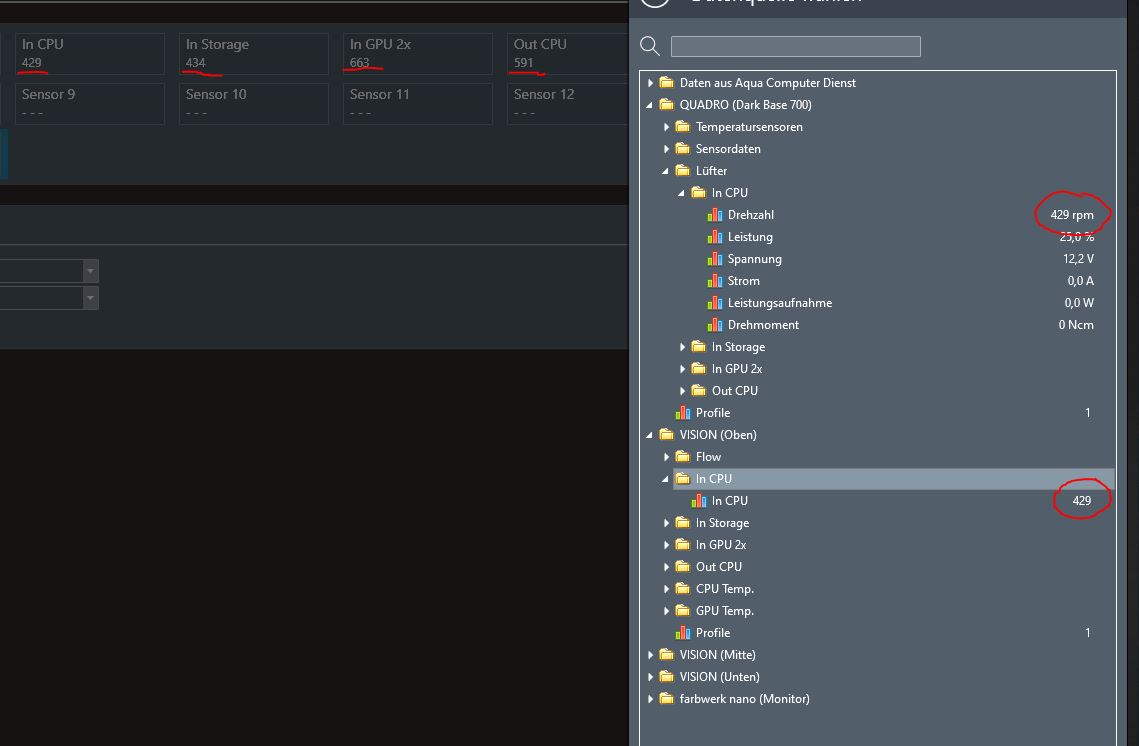Click the Sensordaten folder icon
1139x746 pixels.
click(x=683, y=148)
